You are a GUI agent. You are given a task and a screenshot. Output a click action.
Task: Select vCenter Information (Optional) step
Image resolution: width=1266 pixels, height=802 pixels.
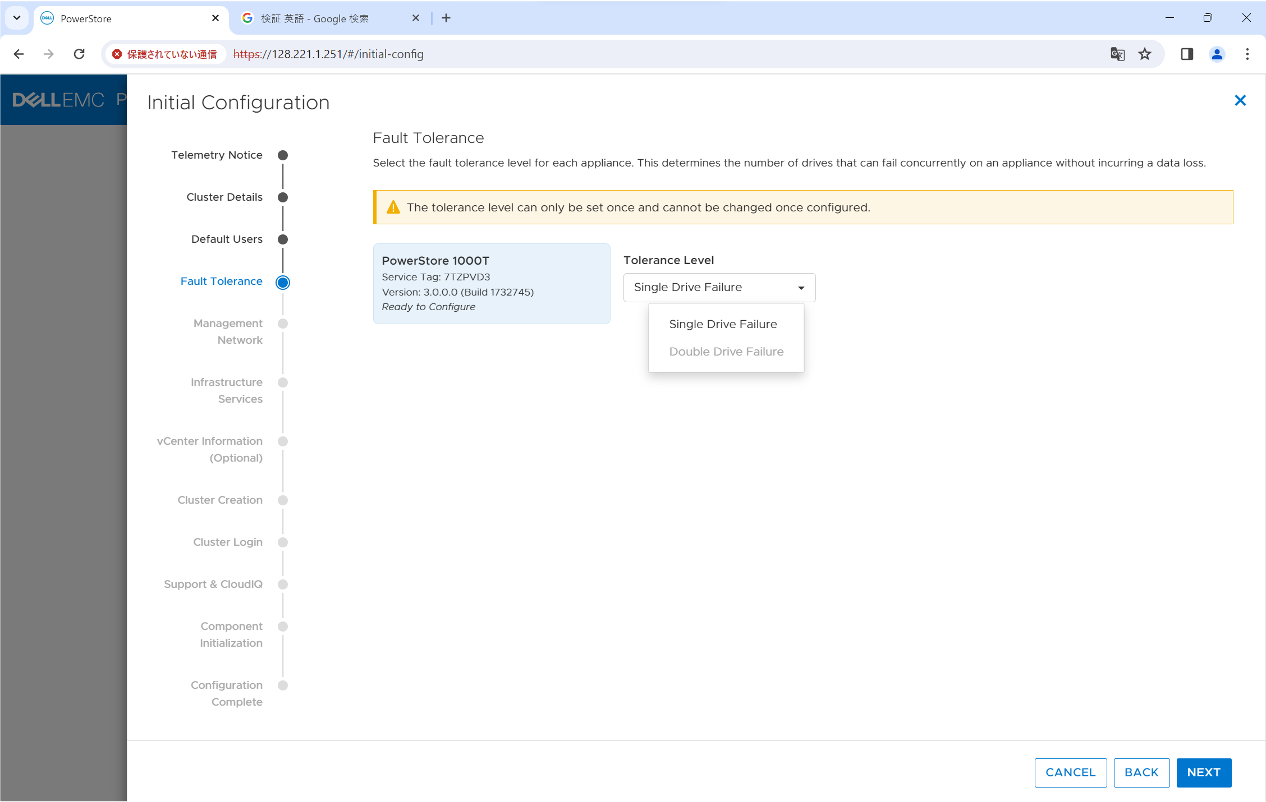coord(210,450)
